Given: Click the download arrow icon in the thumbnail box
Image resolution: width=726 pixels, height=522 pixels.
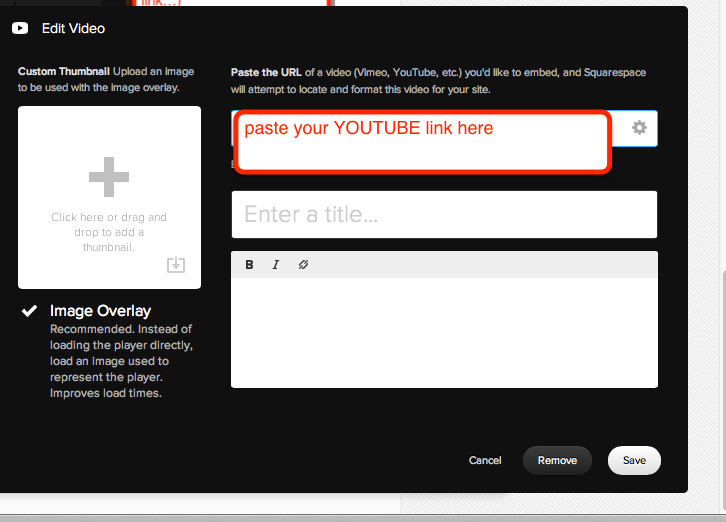Looking at the screenshot, I should [x=176, y=264].
